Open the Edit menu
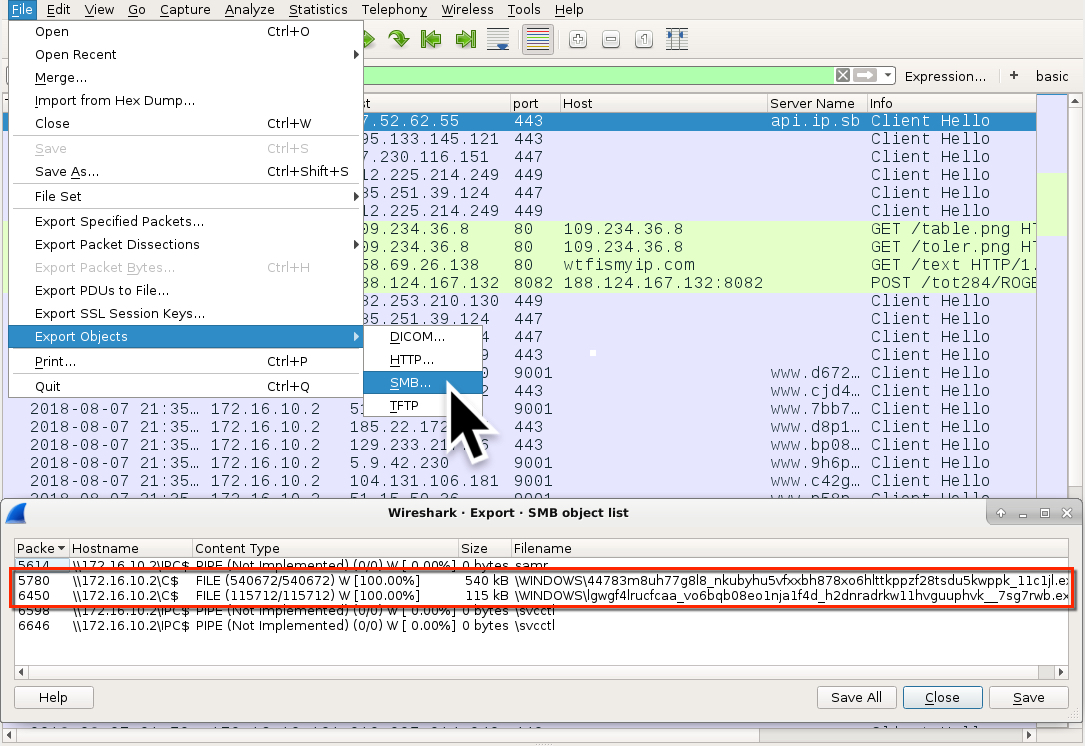Viewport: 1085px width, 746px height. pyautogui.click(x=58, y=10)
